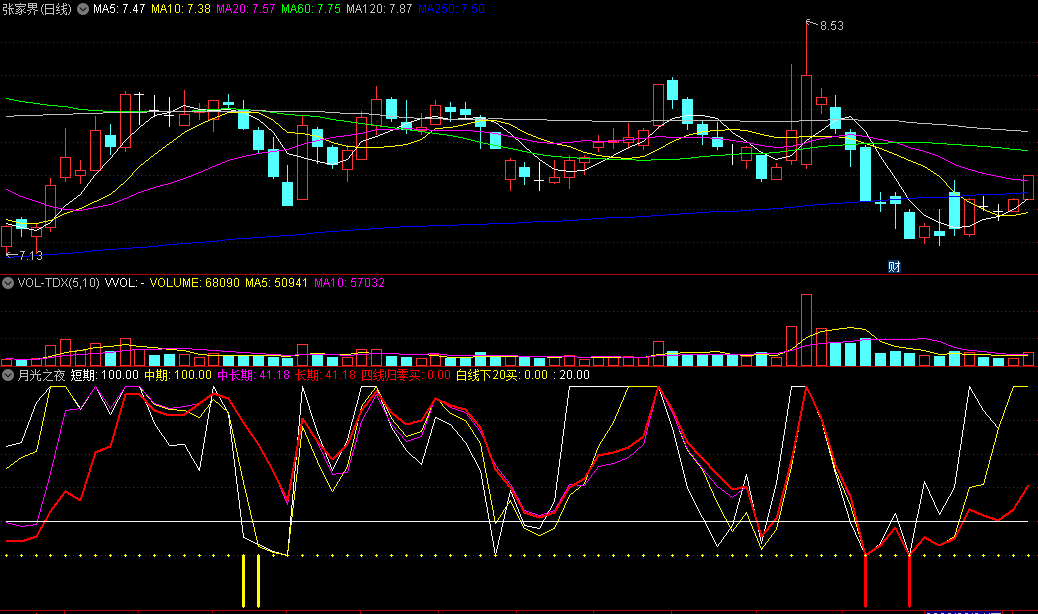Click the VOLUME: 68090 value
This screenshot has height=614, width=1038.
[195, 283]
